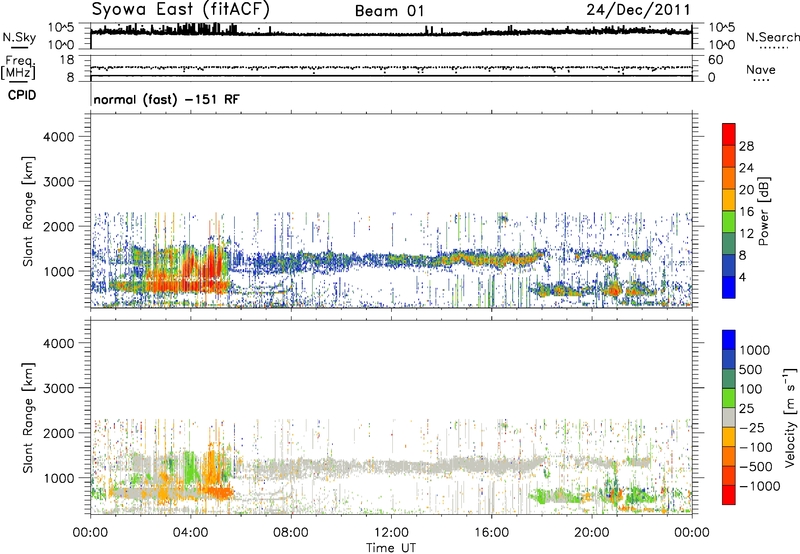Click the dotted line sample under 'Nave'
Image resolution: width=800 pixels, height=554 pixels.
761,80
